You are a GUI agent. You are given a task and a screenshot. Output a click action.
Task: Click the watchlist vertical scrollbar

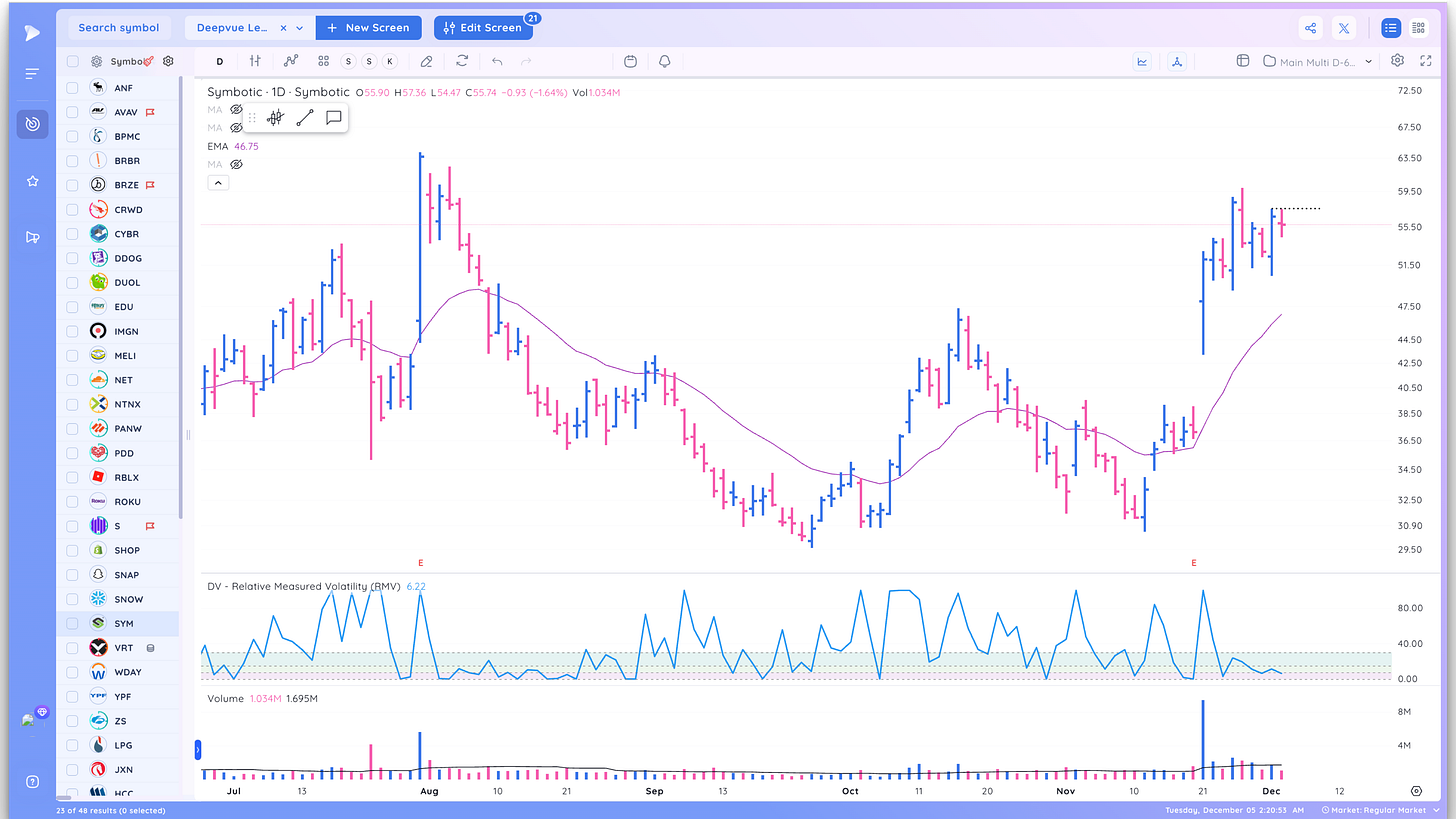[181, 298]
